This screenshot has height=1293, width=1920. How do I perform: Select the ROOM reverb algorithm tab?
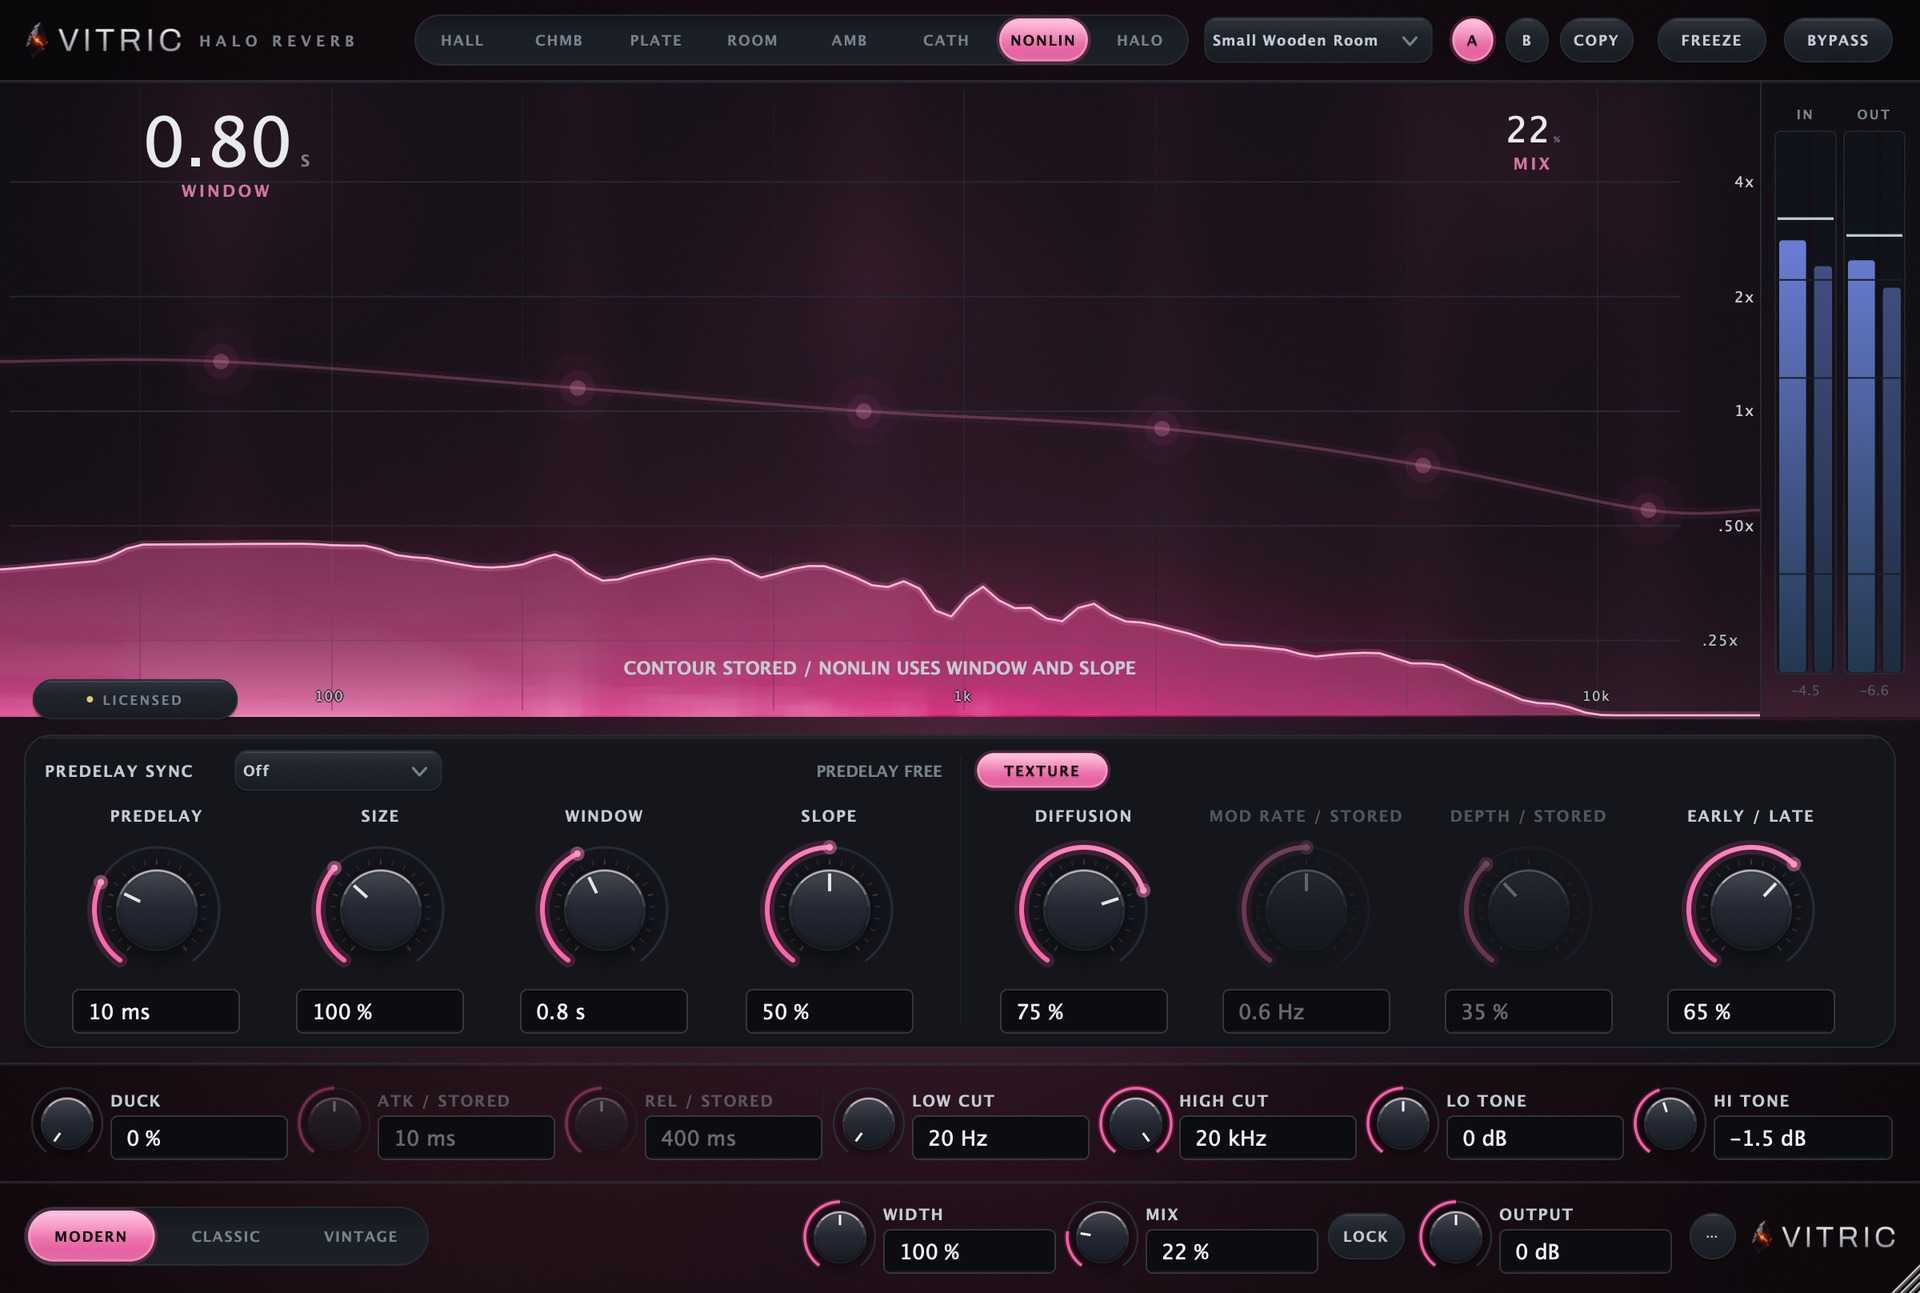click(752, 40)
